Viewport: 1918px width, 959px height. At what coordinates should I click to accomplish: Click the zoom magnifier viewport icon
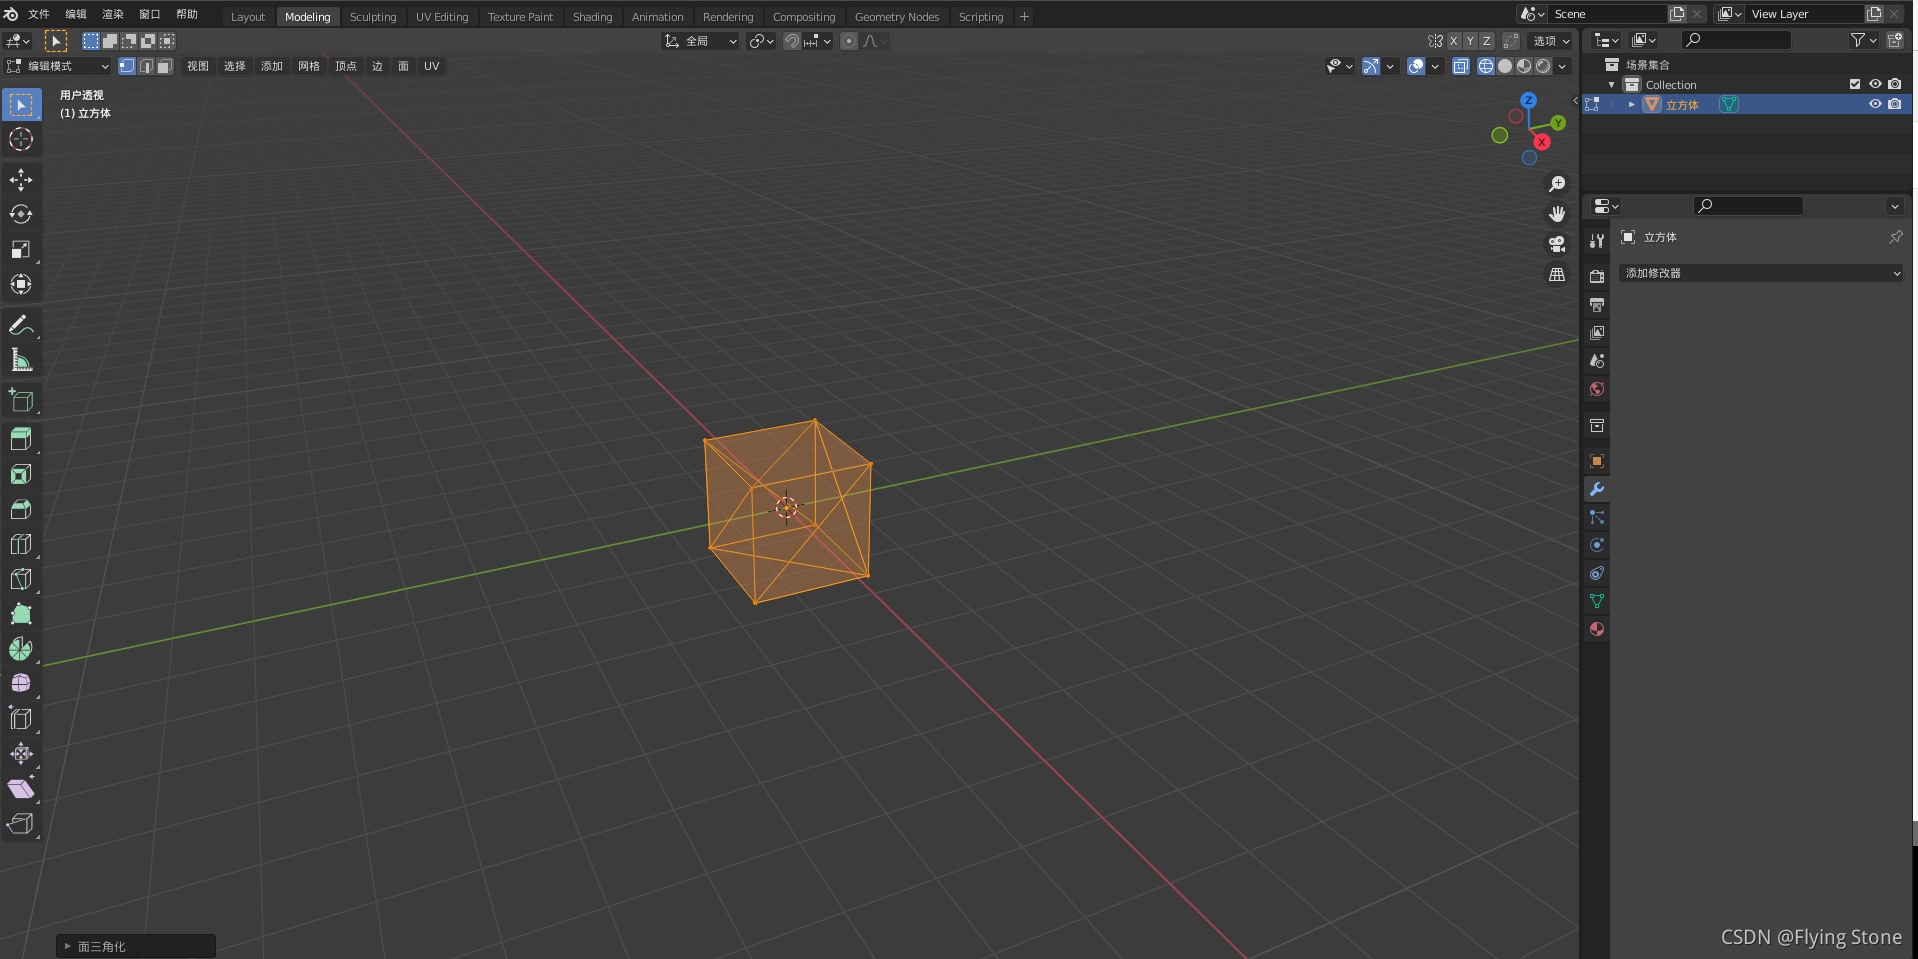(1557, 184)
